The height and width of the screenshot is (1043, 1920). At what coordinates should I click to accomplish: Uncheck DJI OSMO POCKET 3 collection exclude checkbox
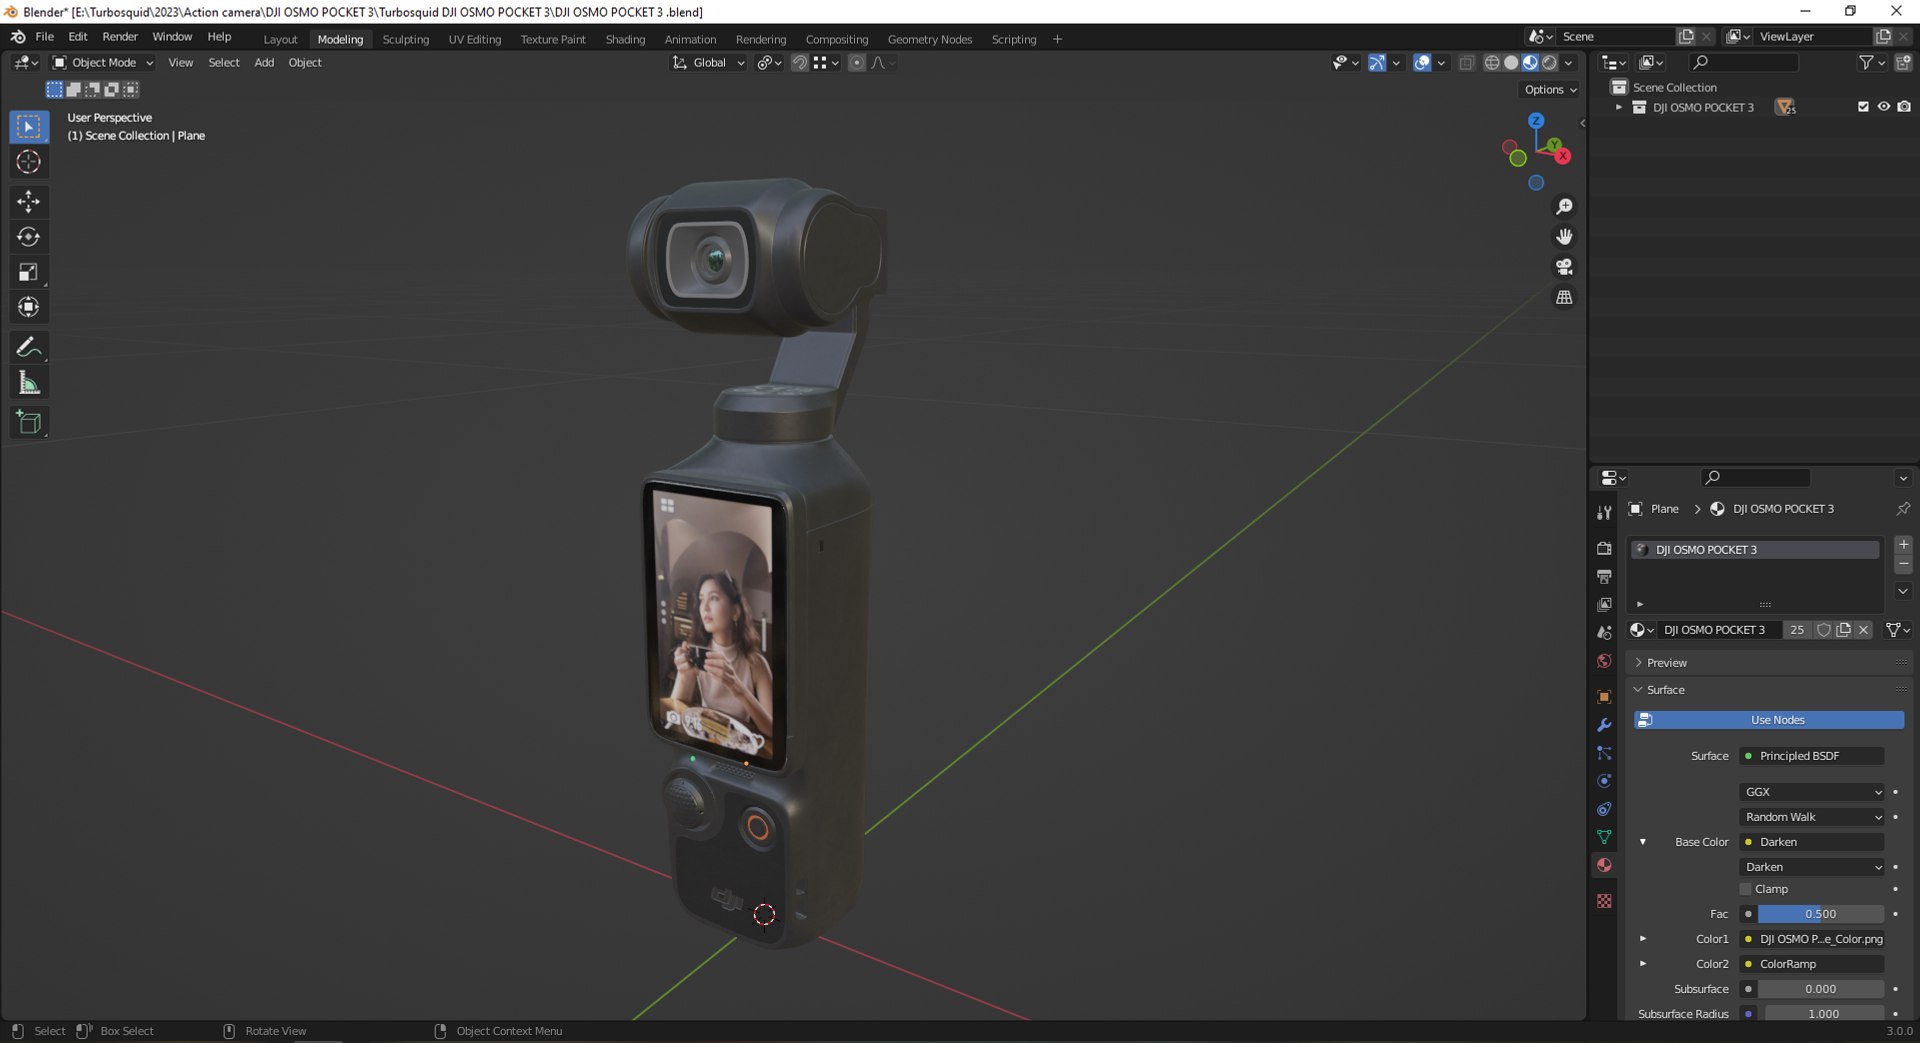1863,107
